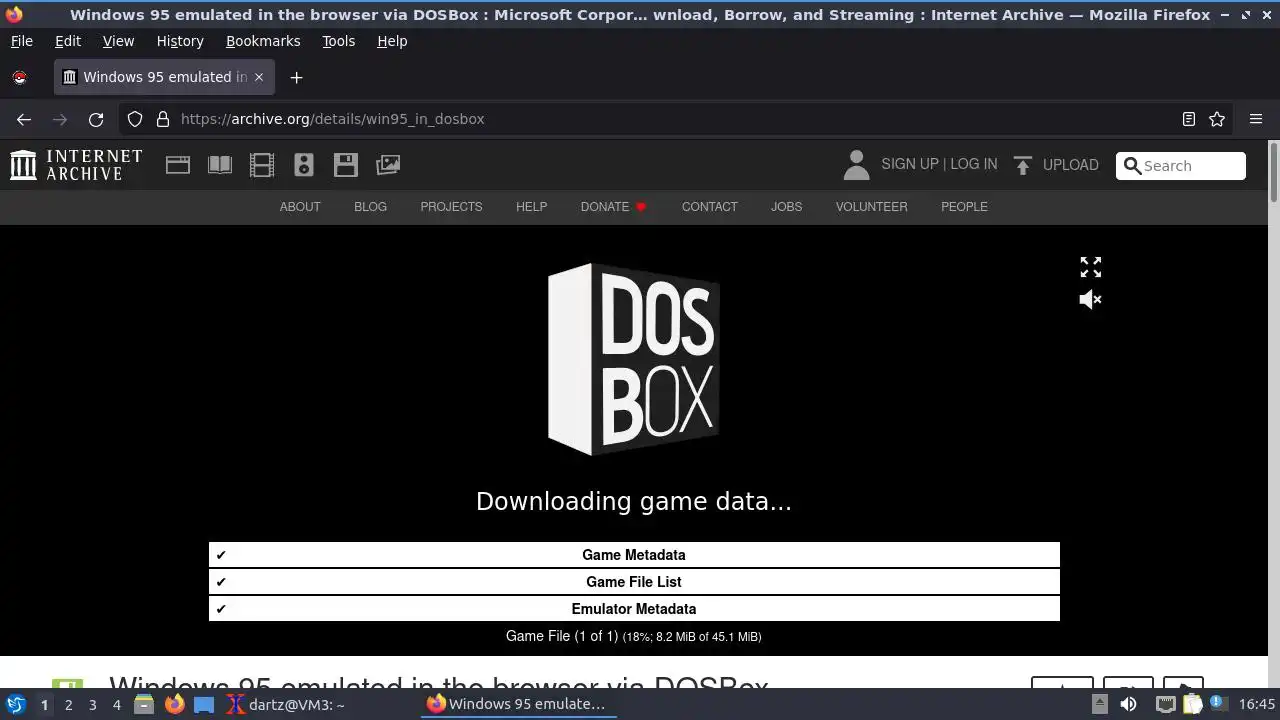Image resolution: width=1280 pixels, height=720 pixels.
Task: Open the File menu
Action: (x=21, y=41)
